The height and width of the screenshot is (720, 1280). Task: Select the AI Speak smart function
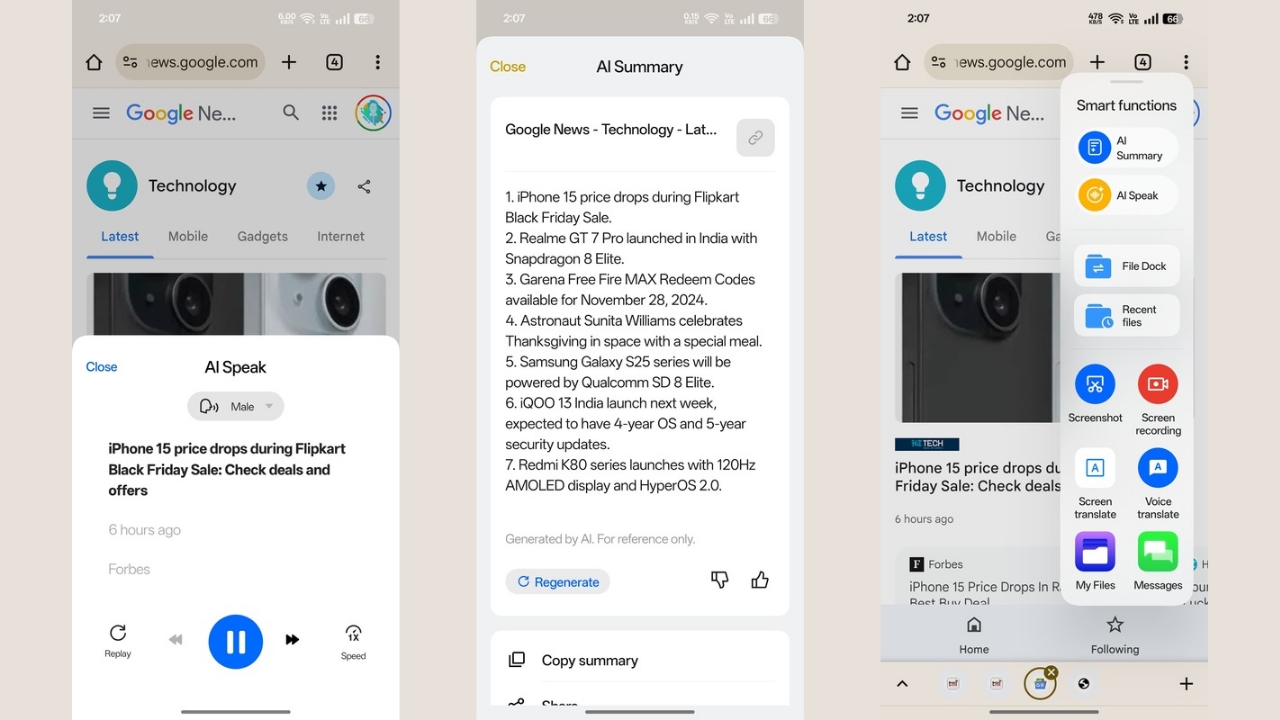tap(1125, 195)
